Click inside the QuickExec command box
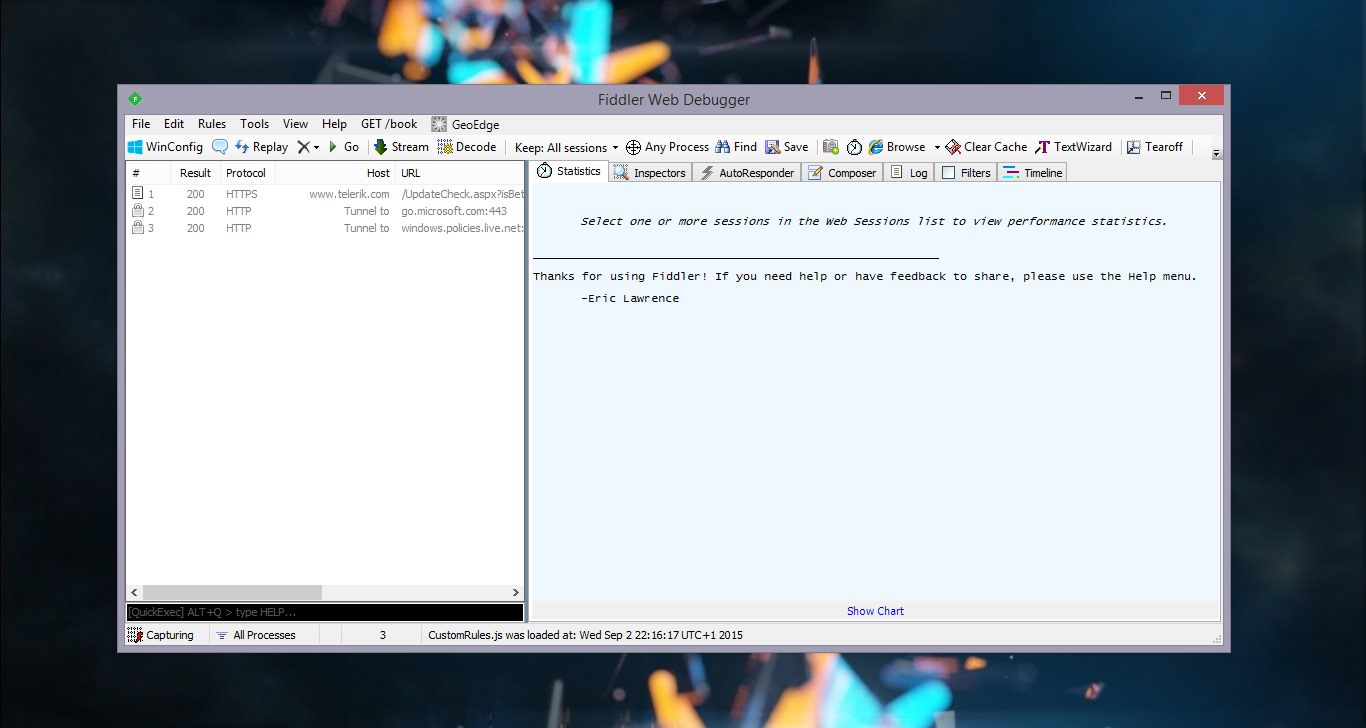The width and height of the screenshot is (1366, 728). pyautogui.click(x=324, y=611)
